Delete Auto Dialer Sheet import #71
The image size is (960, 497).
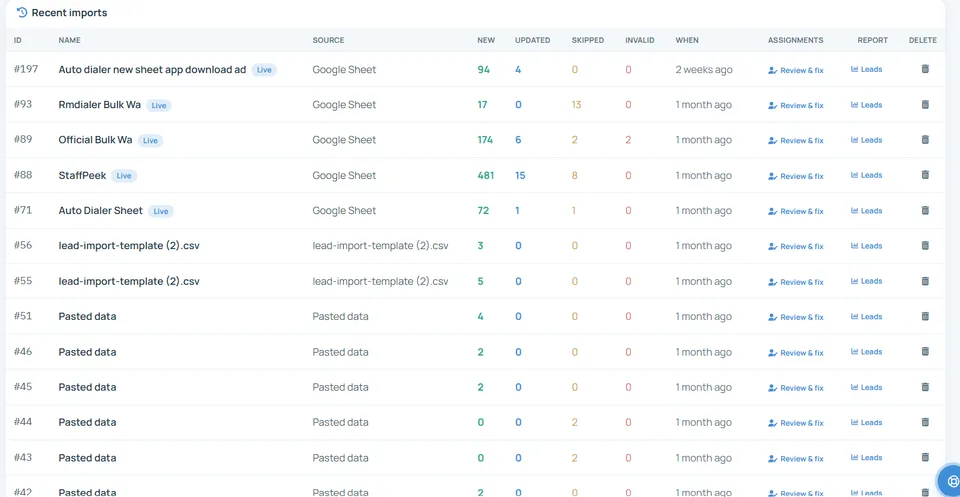pyautogui.click(x=925, y=211)
